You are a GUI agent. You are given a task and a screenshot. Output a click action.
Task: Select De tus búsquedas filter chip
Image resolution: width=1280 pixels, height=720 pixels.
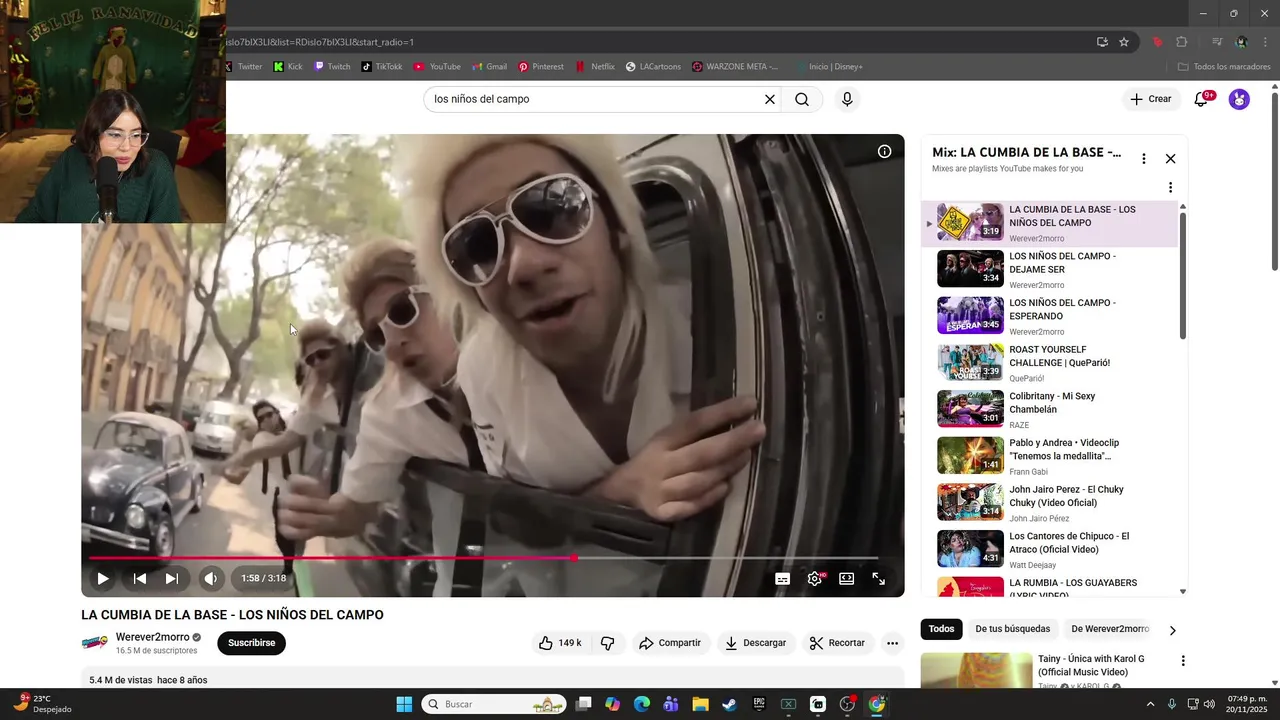(1012, 629)
